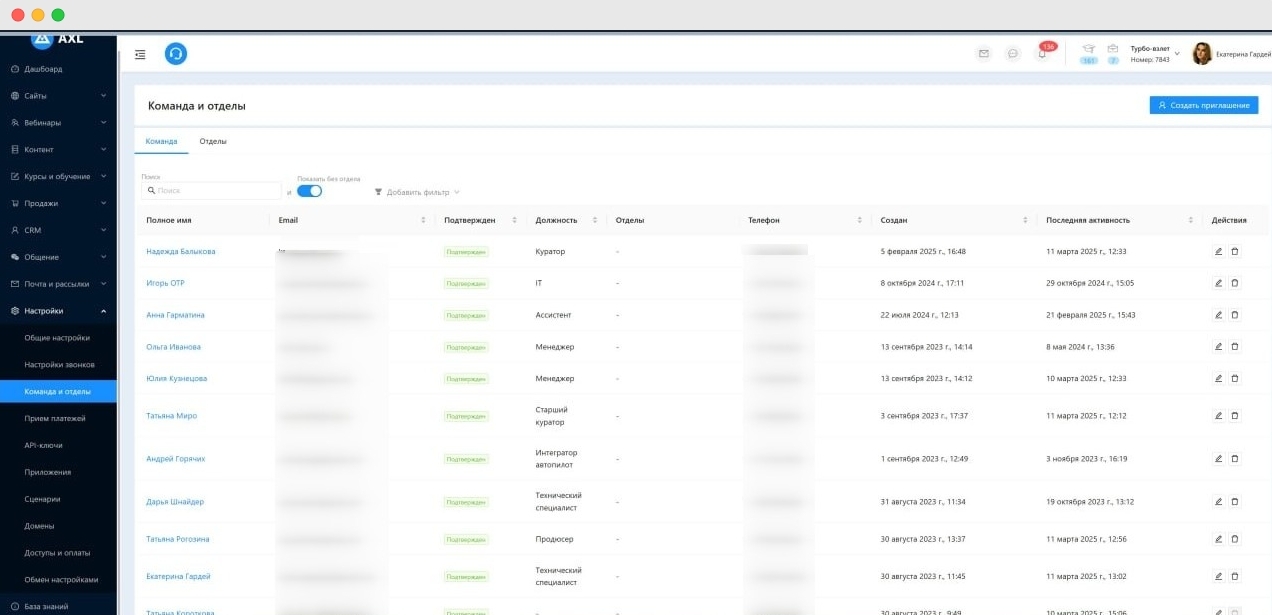Expand Курсы и обучение sidebar menu
This screenshot has width=1272, height=615.
[58, 177]
